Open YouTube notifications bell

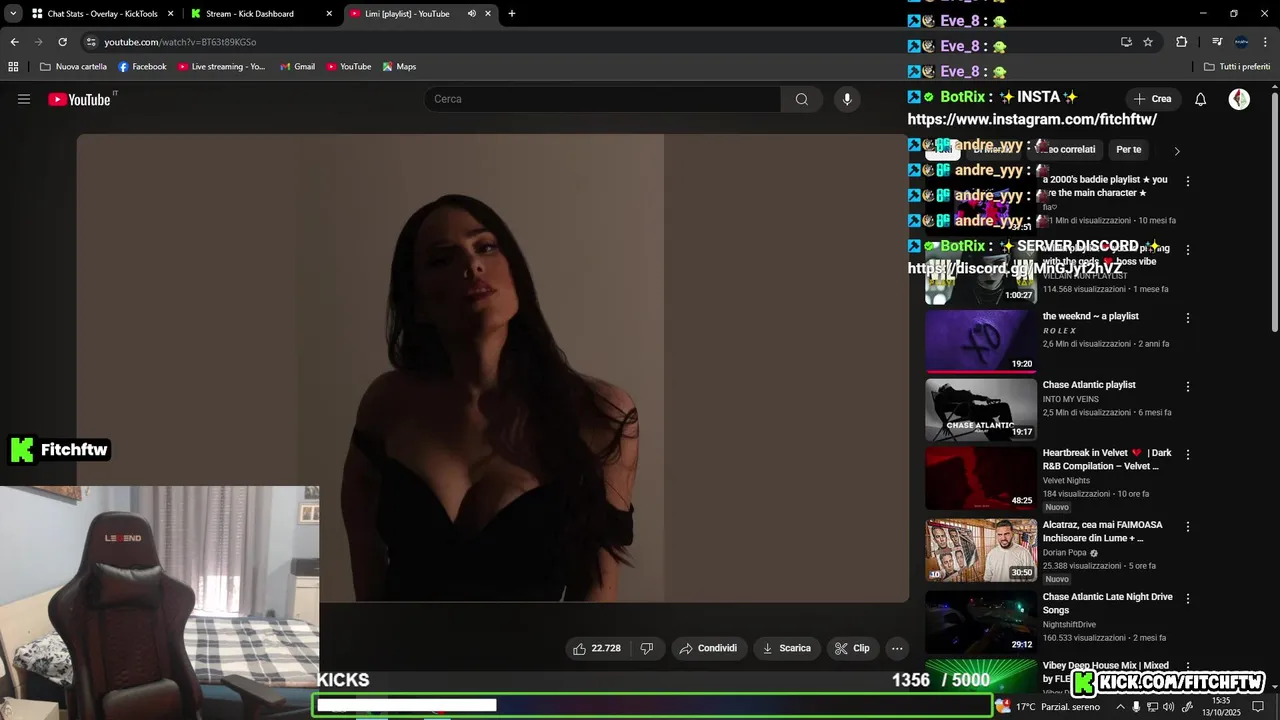1201,99
